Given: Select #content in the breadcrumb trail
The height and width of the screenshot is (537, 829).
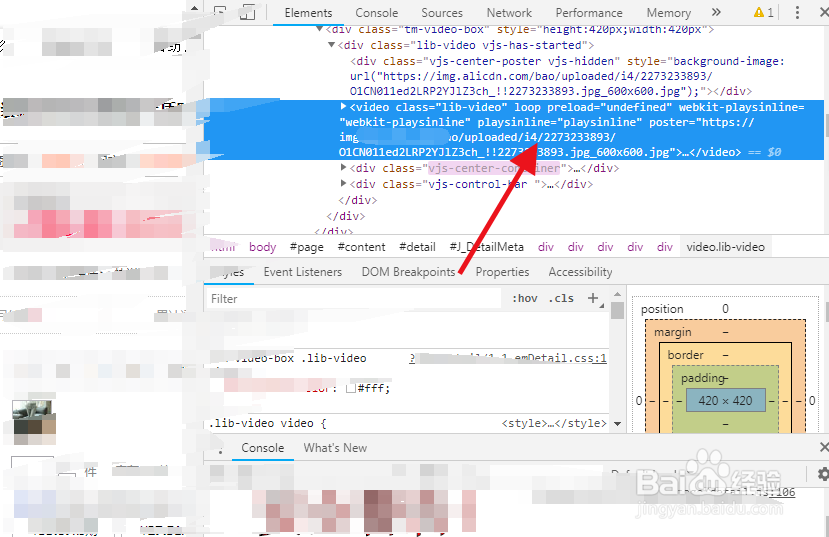Looking at the screenshot, I should coord(362,247).
